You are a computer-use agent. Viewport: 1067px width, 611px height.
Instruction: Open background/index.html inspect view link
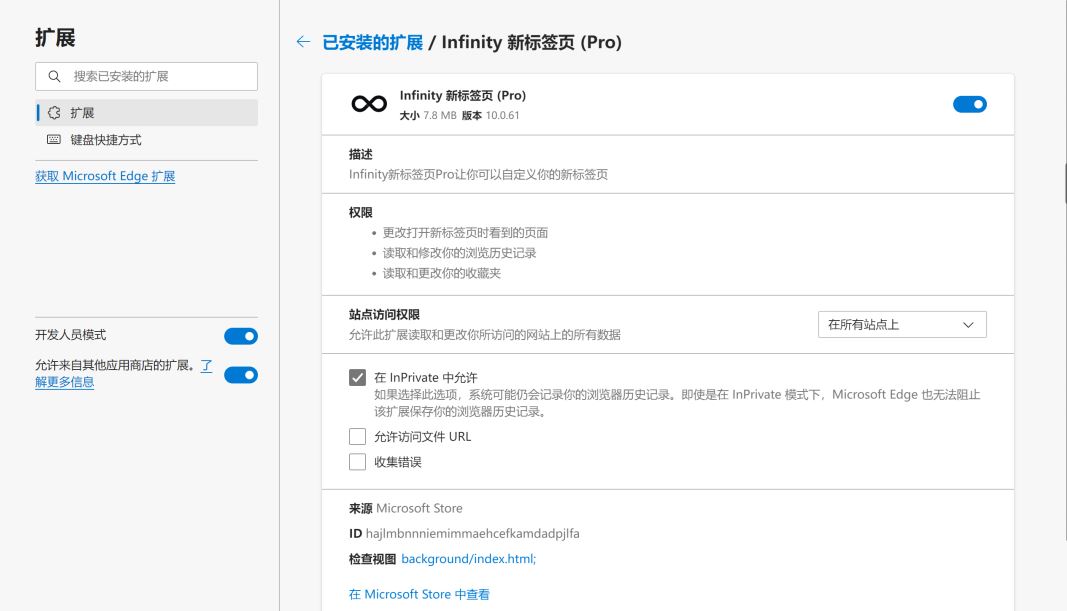(x=468, y=559)
